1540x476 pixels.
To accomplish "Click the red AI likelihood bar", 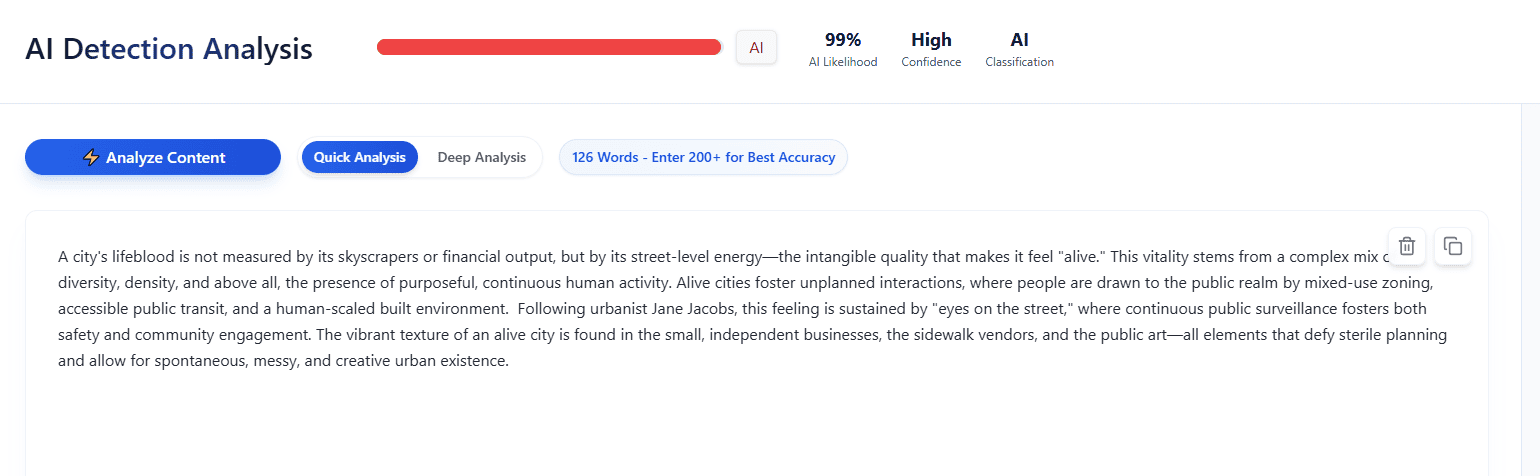I will pyautogui.click(x=549, y=47).
